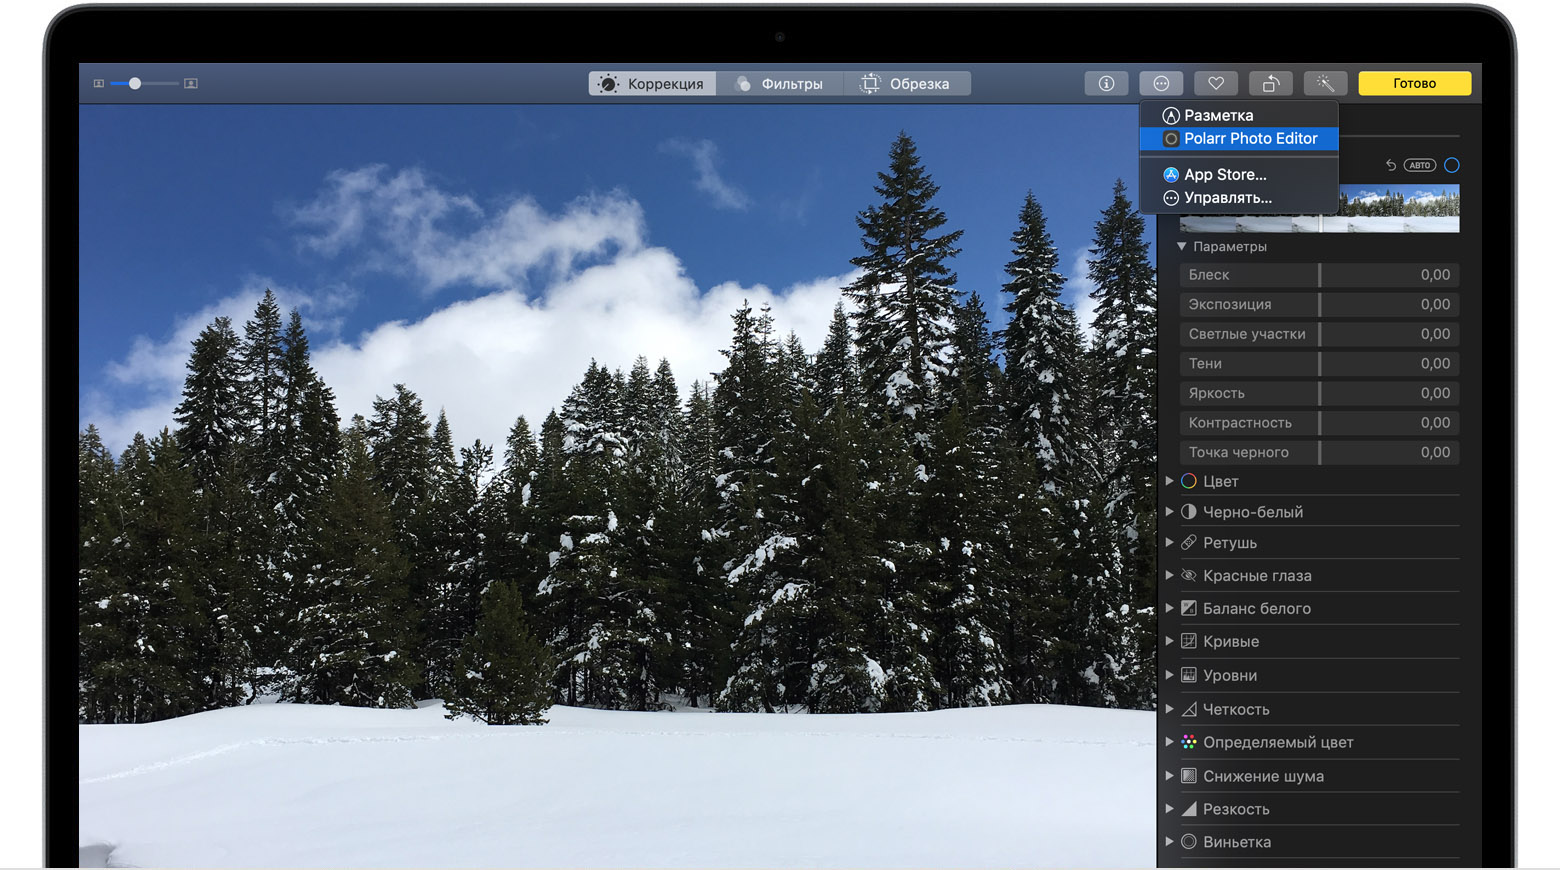1560x870 pixels.
Task: Click the Точка черного slider
Action: coord(1319,452)
